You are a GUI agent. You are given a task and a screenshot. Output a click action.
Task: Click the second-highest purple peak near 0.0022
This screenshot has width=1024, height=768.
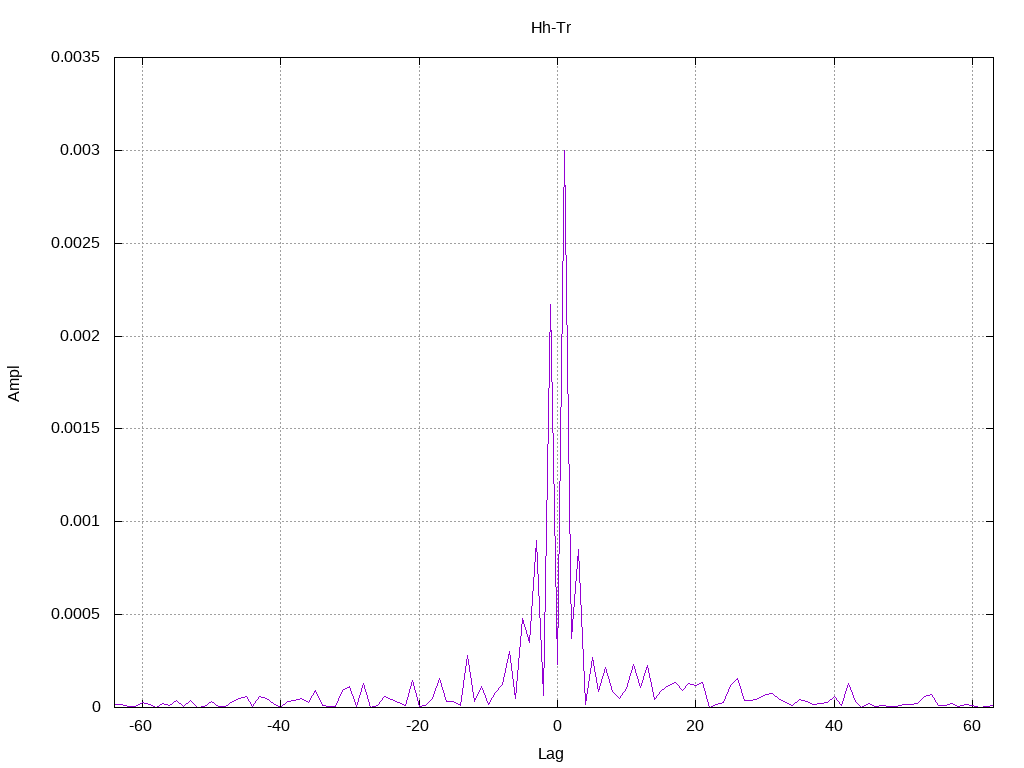(x=551, y=306)
